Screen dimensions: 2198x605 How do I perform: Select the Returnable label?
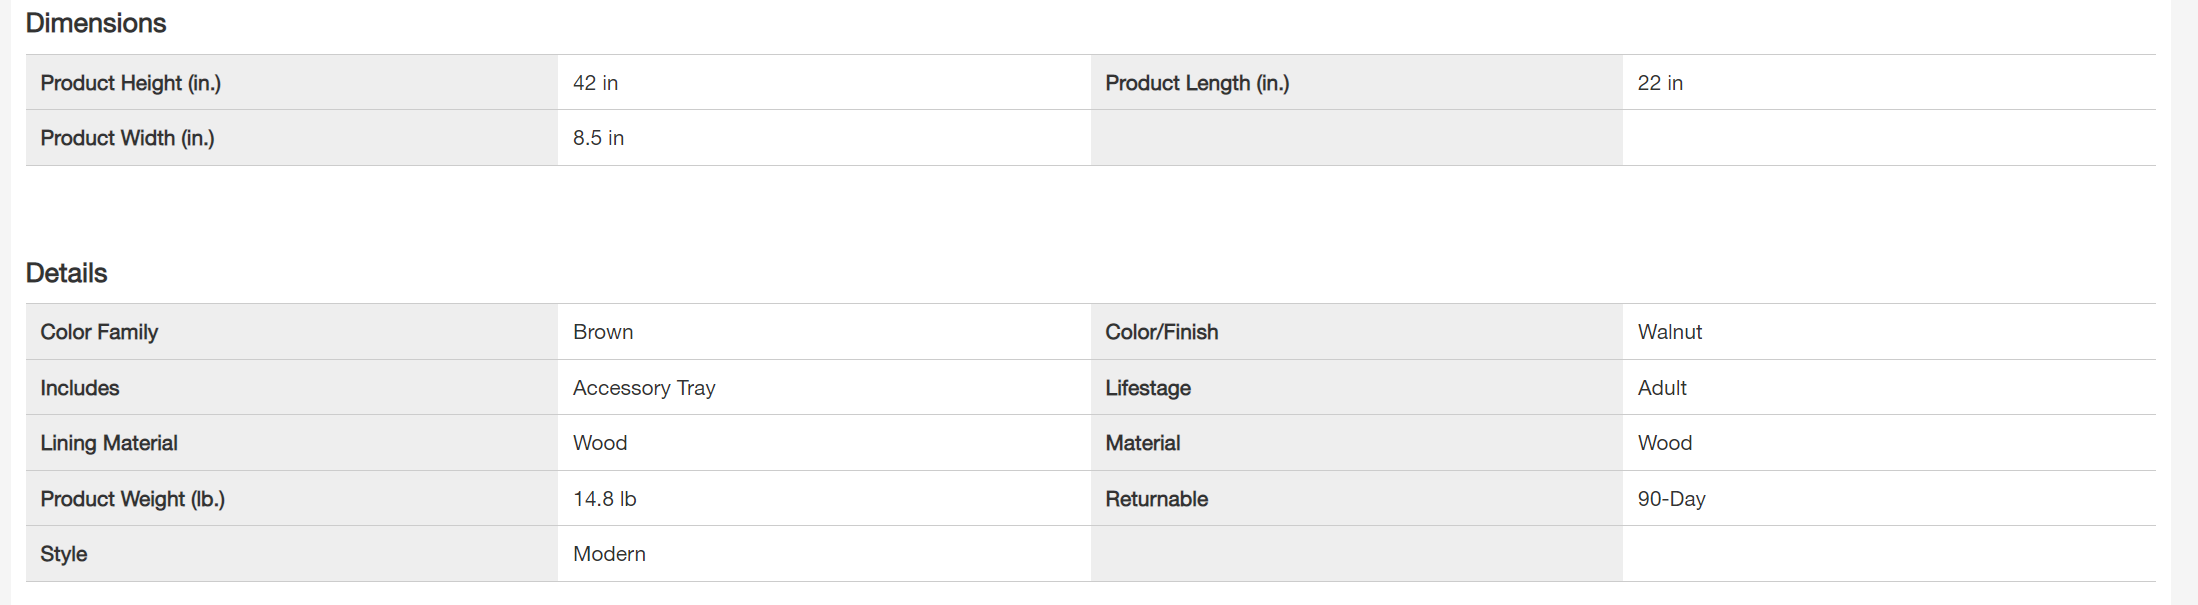tap(1156, 499)
